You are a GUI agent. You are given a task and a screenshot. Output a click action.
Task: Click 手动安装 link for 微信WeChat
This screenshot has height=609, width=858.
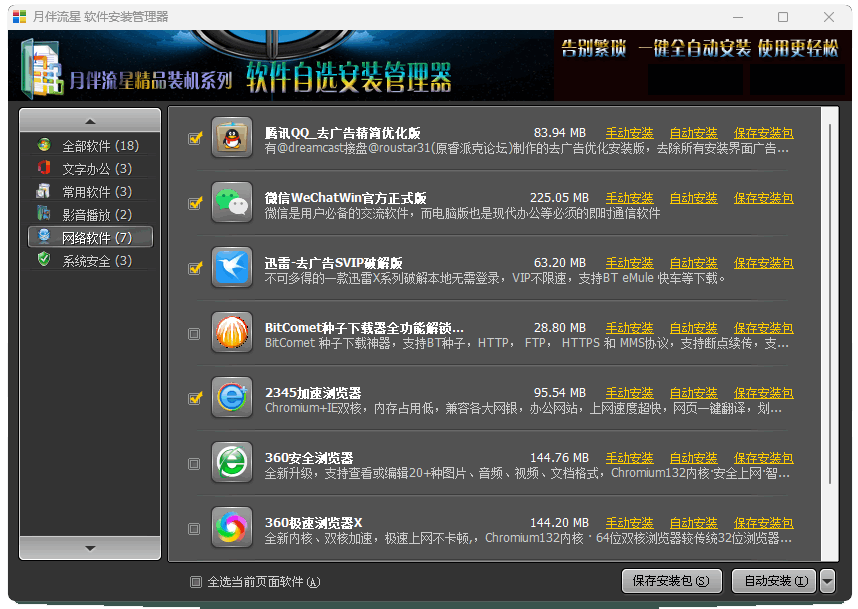point(629,198)
